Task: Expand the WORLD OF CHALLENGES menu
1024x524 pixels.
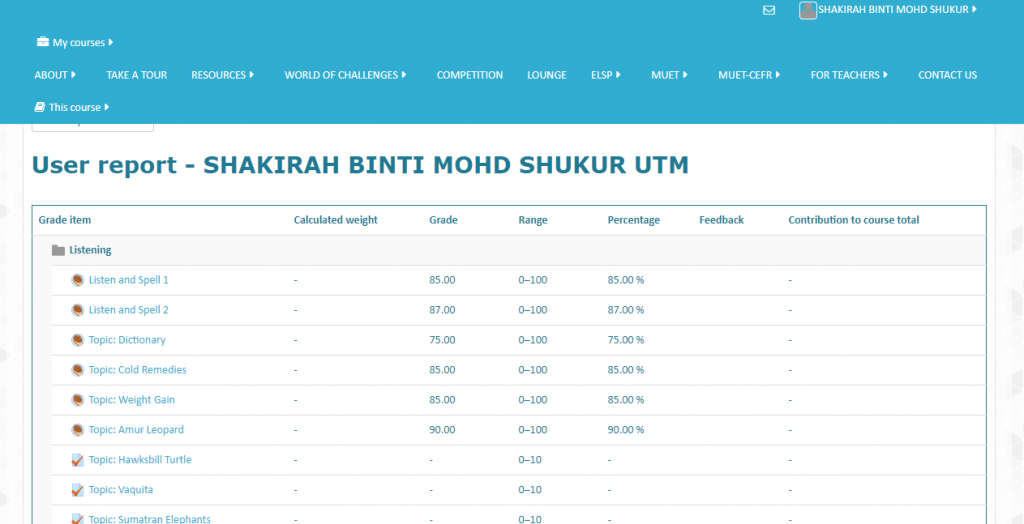Action: [x=346, y=75]
